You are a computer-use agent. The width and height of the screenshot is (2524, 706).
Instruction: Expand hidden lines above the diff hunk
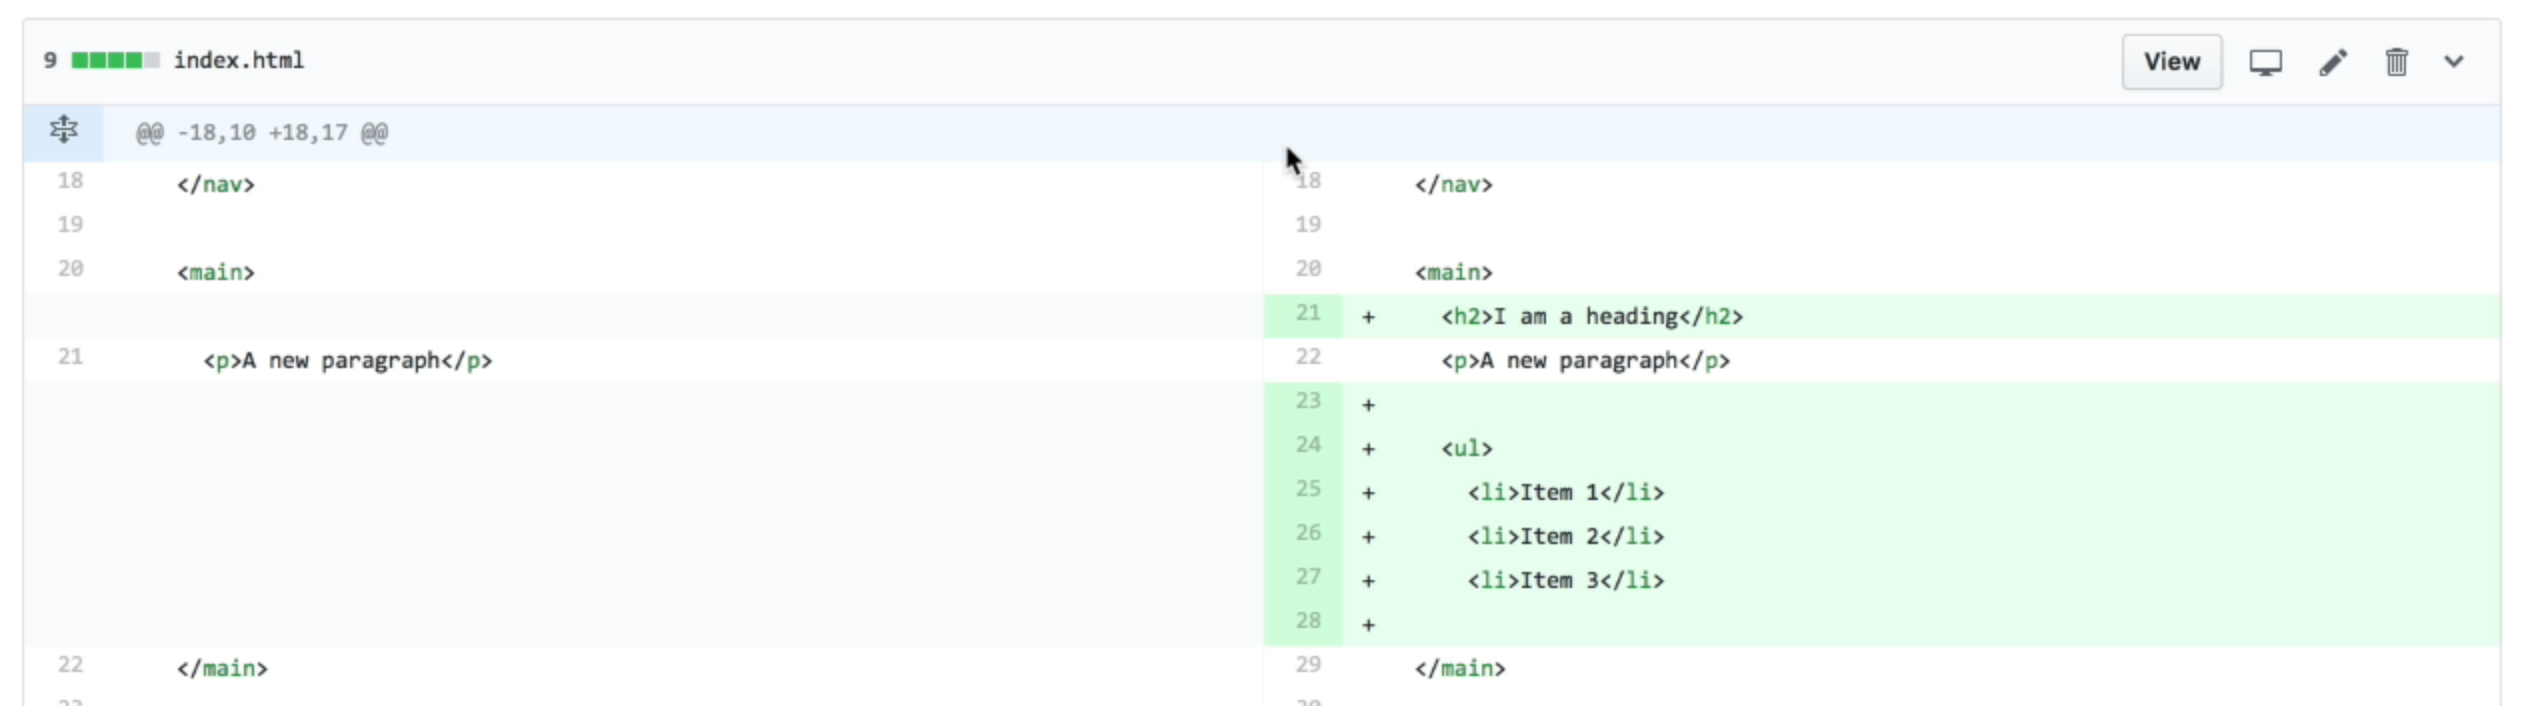click(63, 131)
